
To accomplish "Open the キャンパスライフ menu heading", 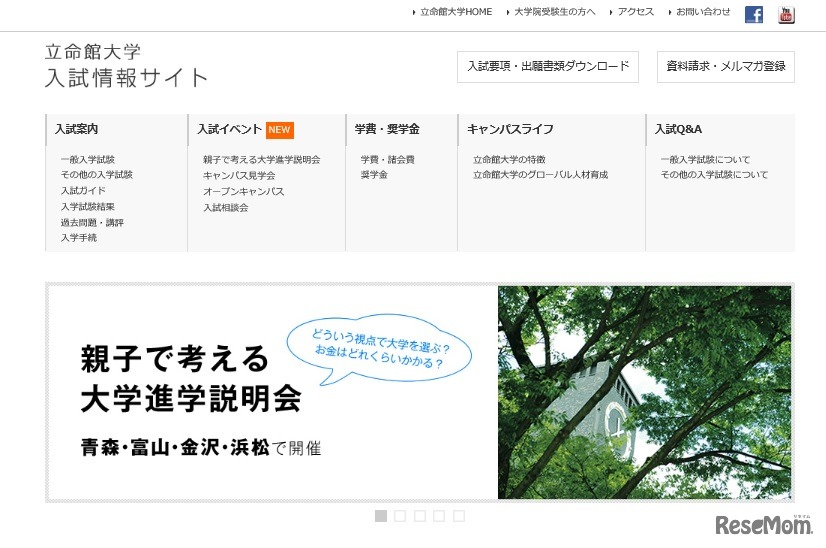I will tap(510, 129).
